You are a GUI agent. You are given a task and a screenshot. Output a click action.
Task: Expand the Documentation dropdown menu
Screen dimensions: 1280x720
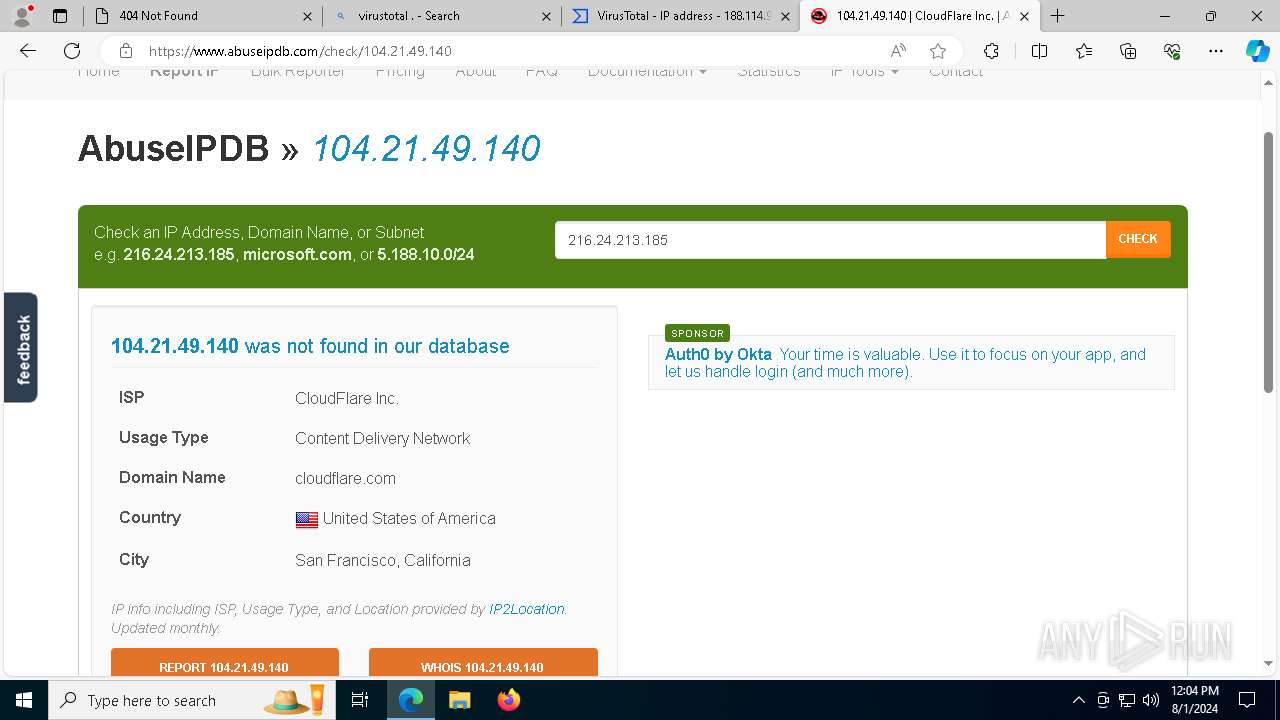pos(647,72)
